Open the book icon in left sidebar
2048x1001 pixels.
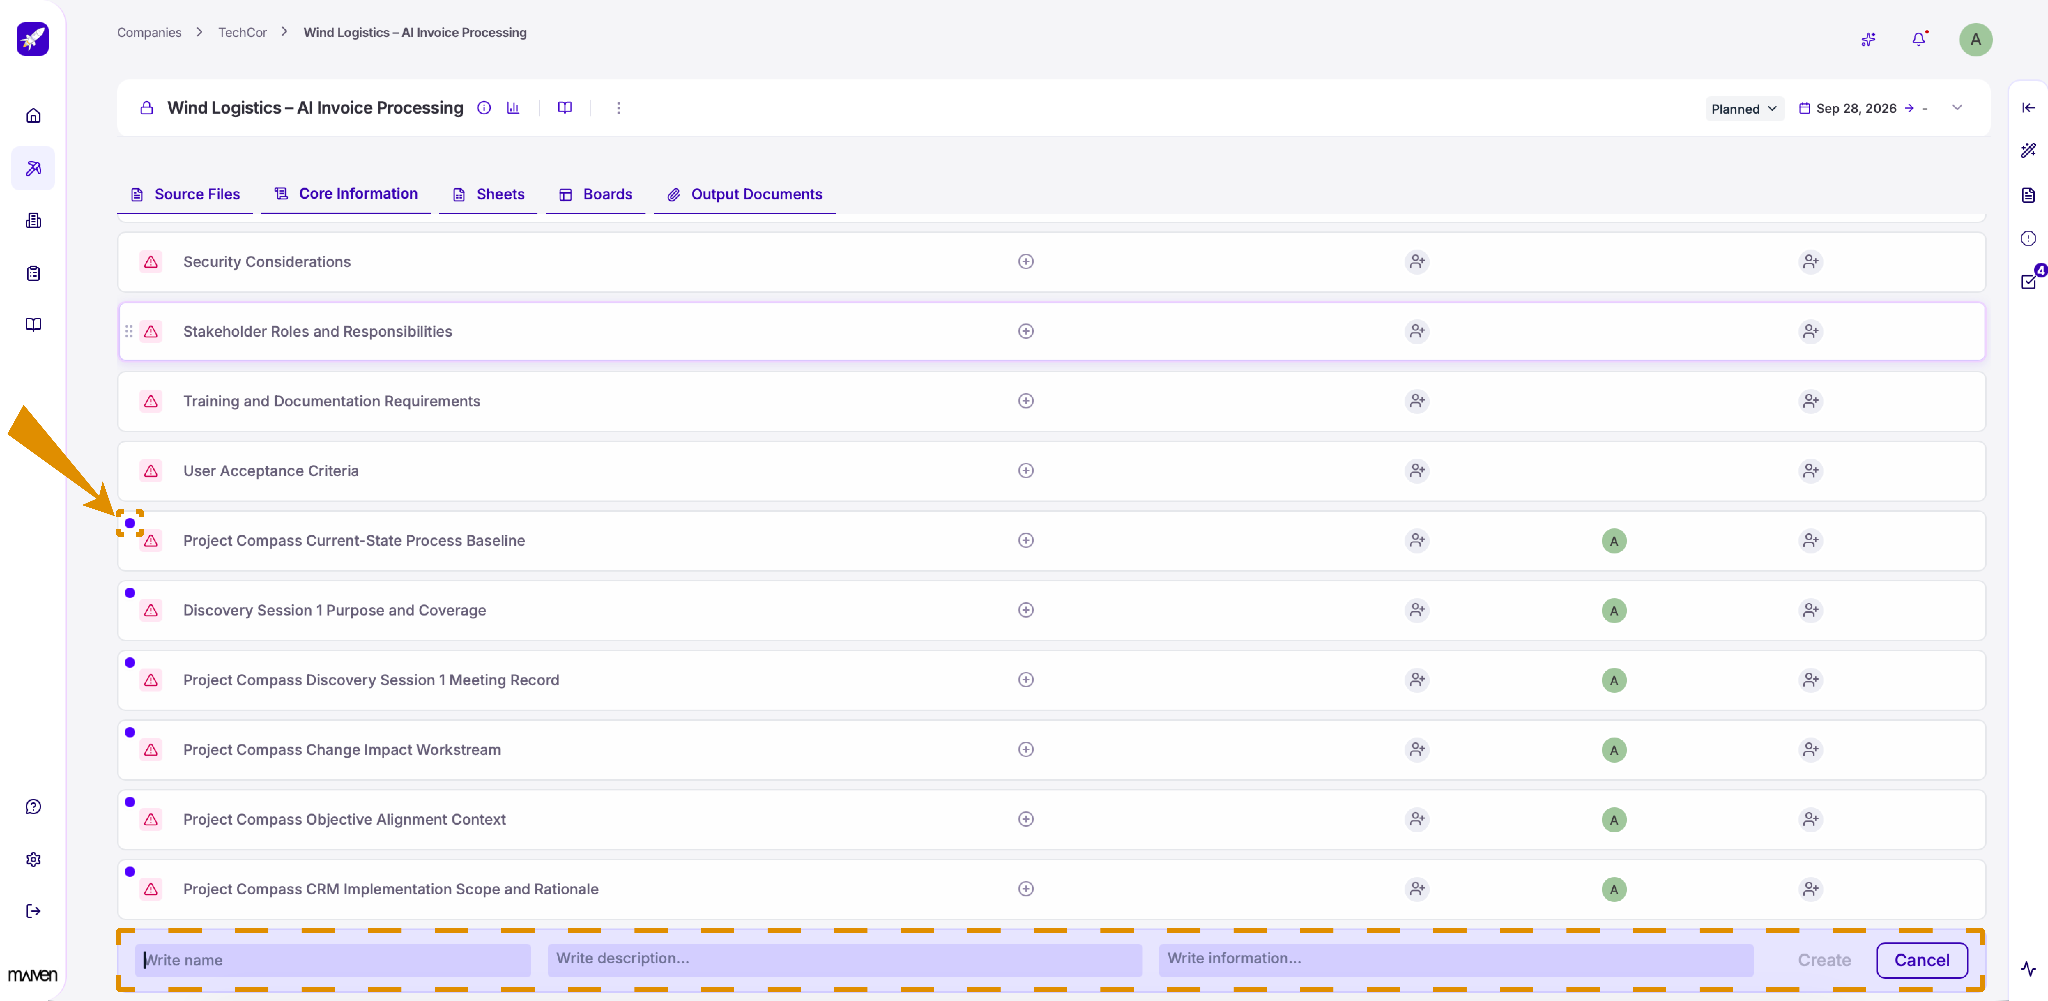point(33,325)
